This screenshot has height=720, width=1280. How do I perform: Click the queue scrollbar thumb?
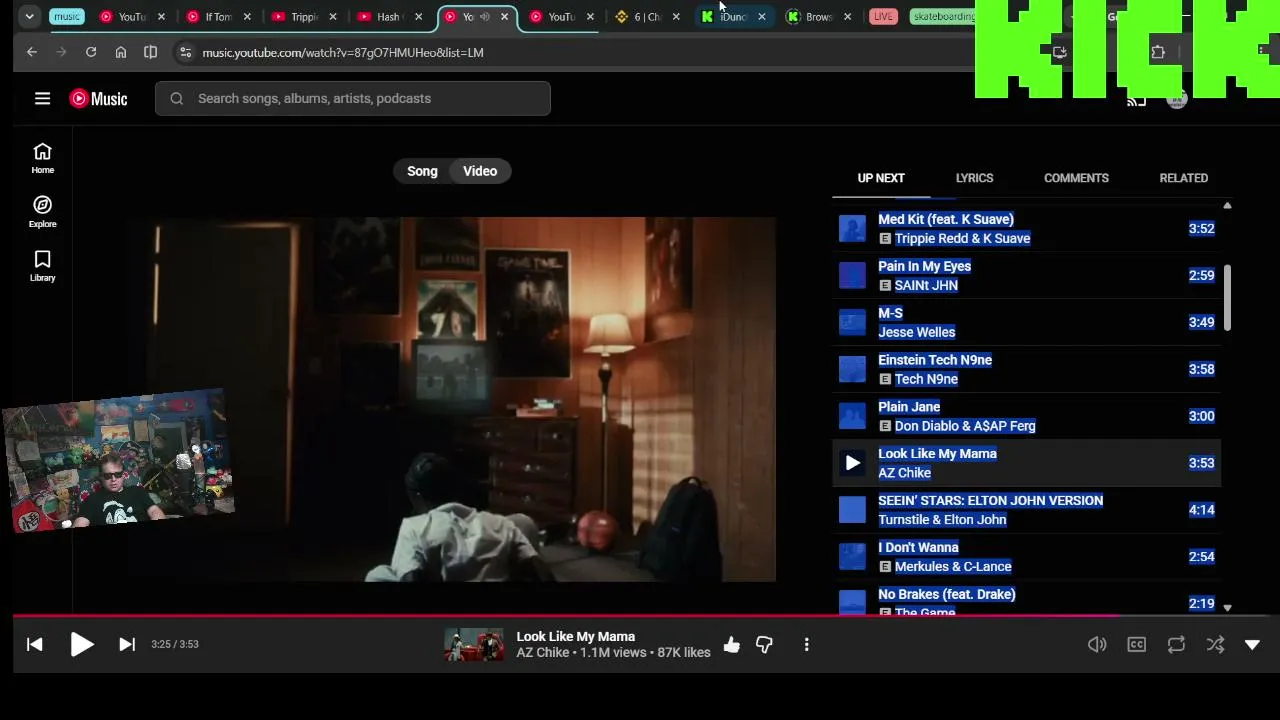[1227, 297]
